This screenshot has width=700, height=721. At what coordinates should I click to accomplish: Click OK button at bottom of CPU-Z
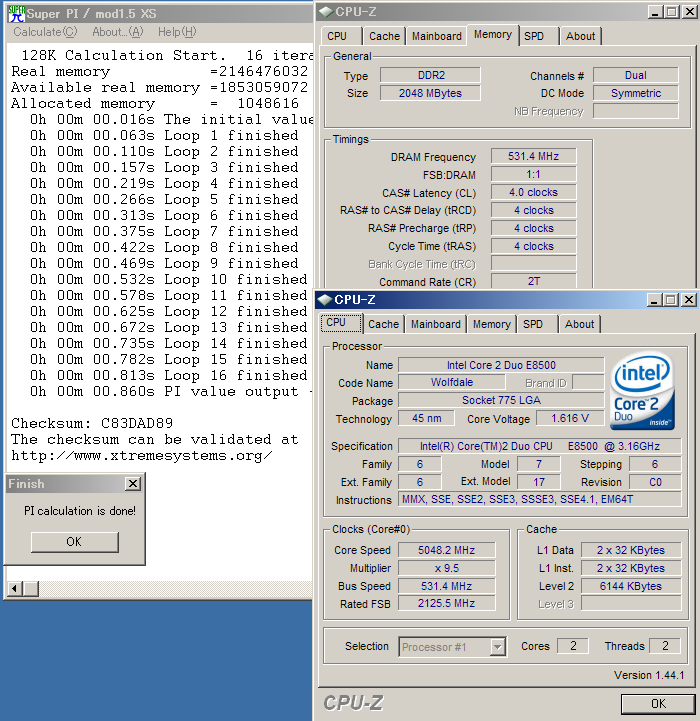coord(658,704)
